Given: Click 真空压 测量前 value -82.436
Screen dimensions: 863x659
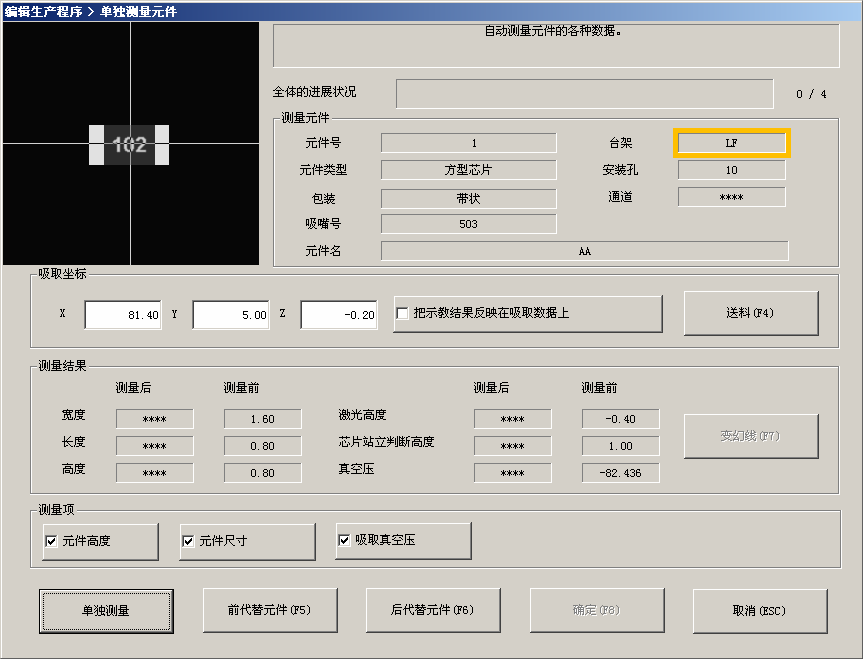Looking at the screenshot, I should 620,473.
